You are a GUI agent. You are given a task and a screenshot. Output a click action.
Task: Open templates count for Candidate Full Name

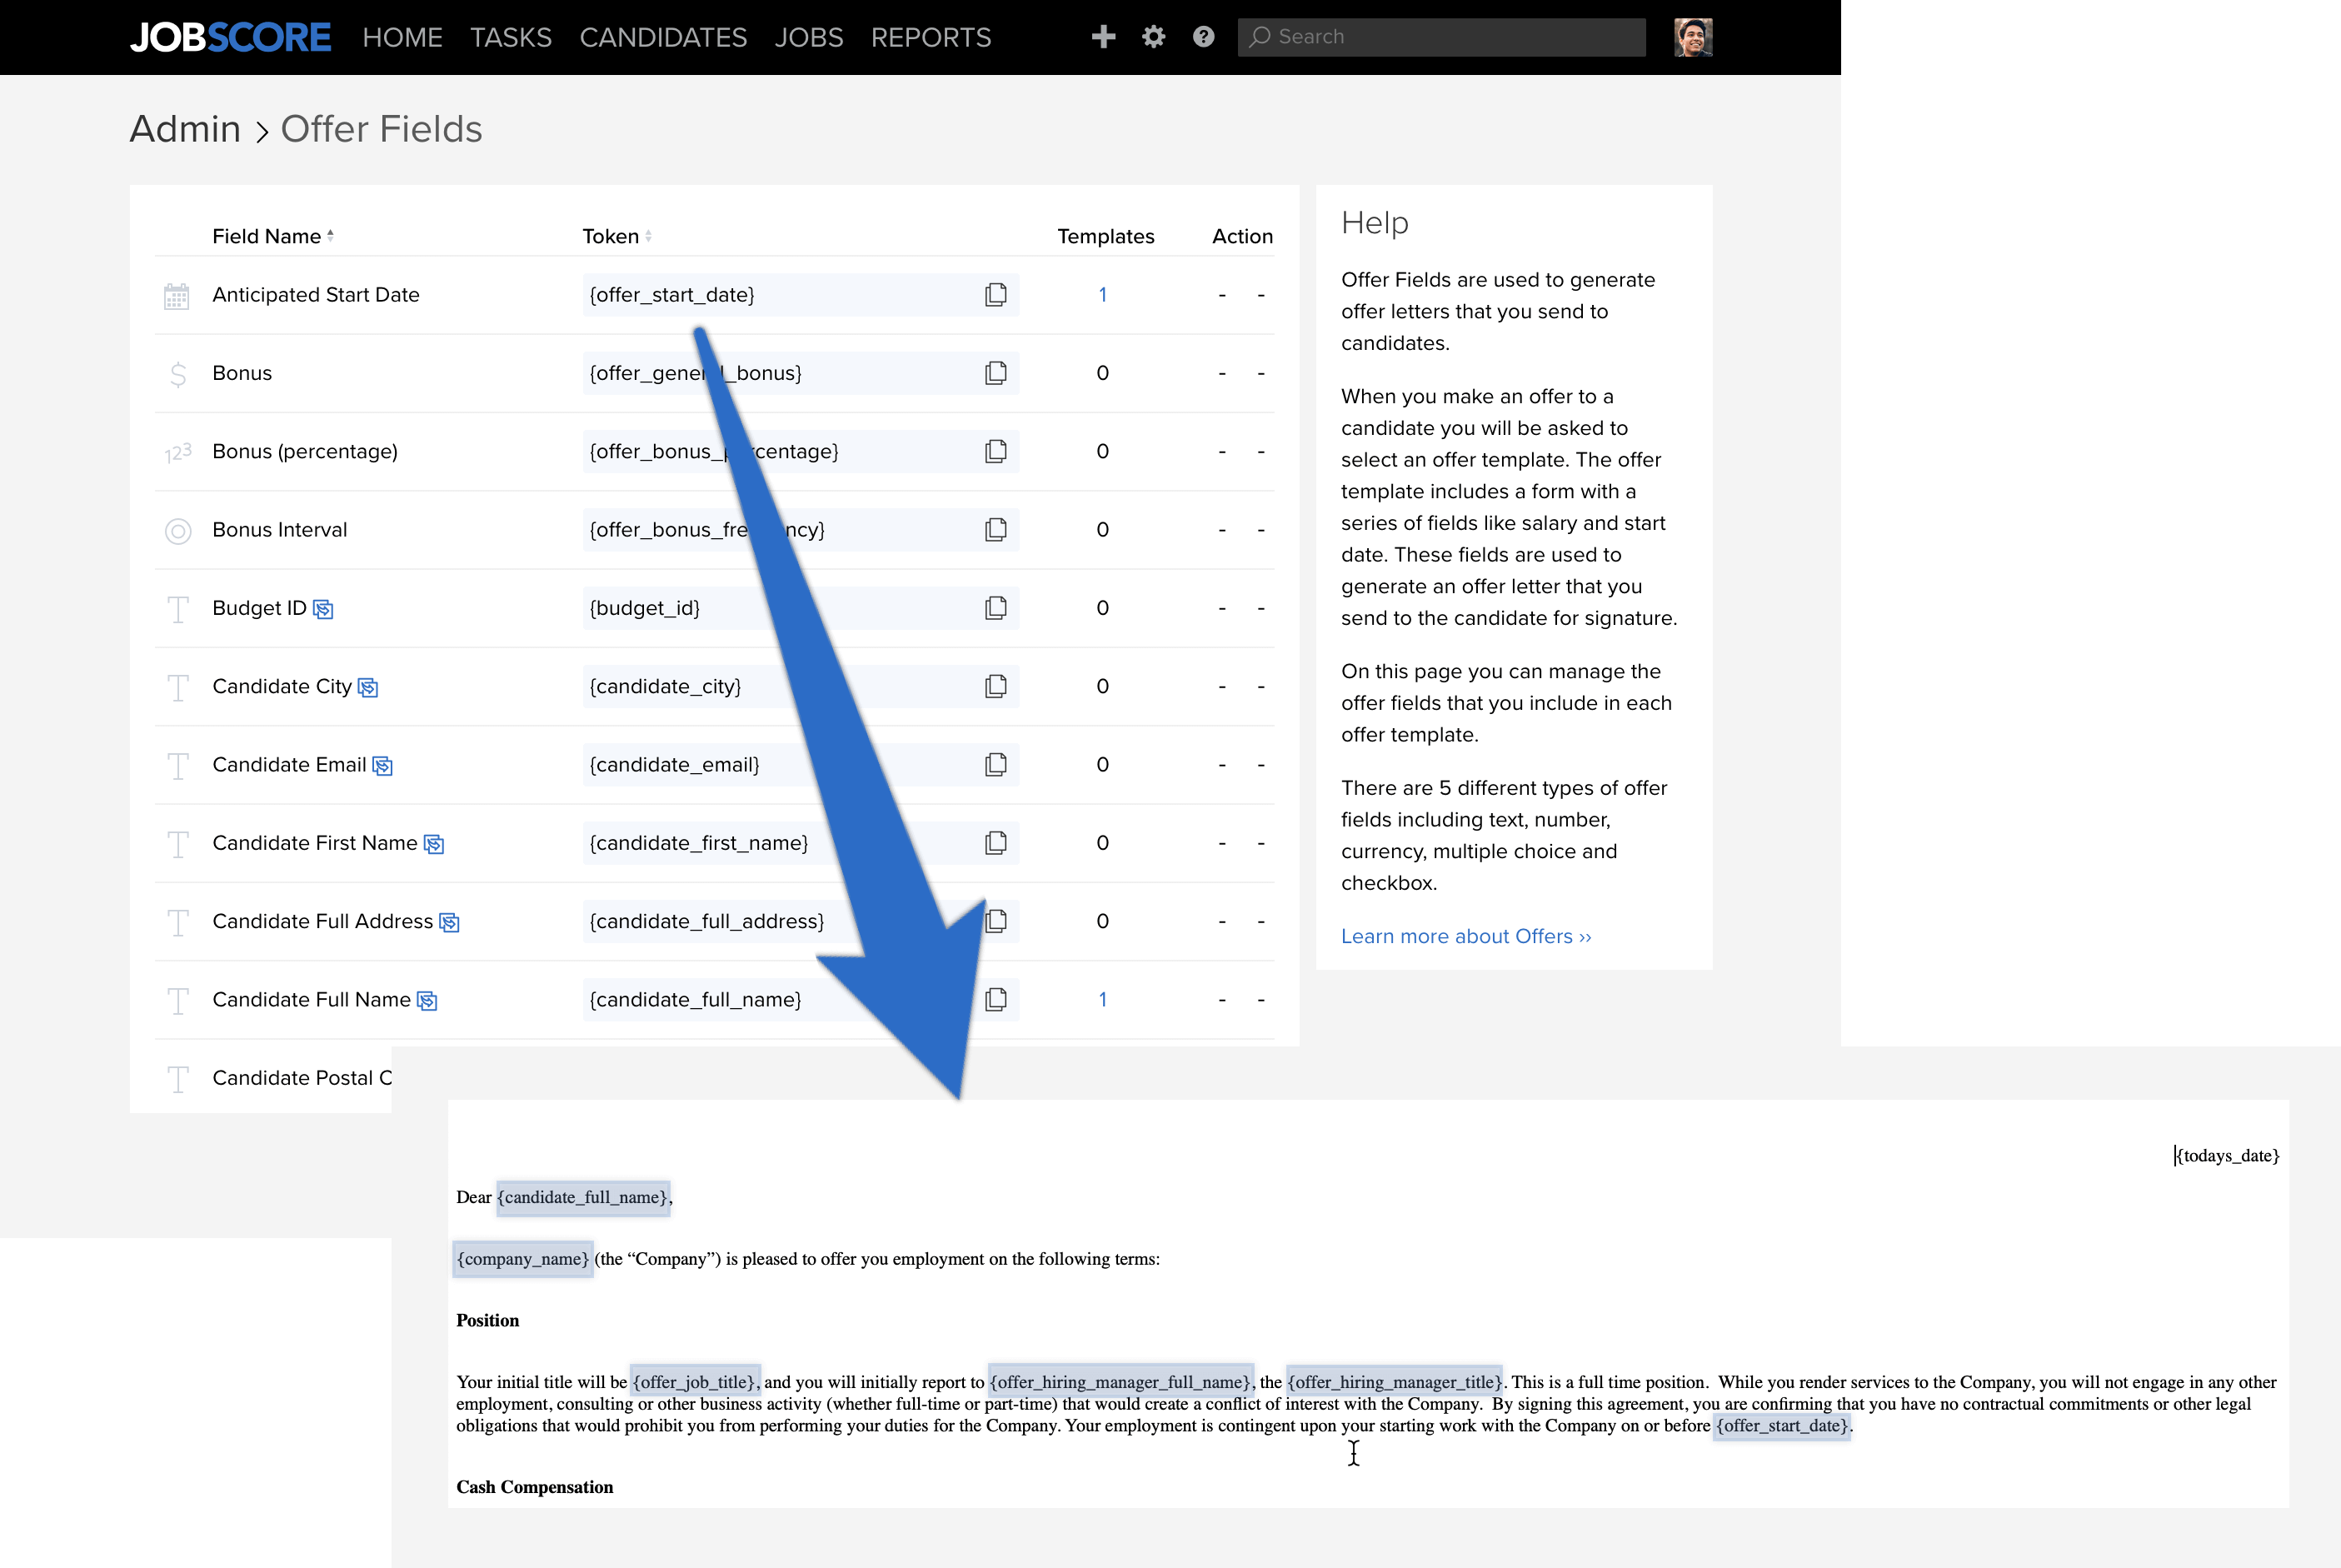tap(1102, 999)
